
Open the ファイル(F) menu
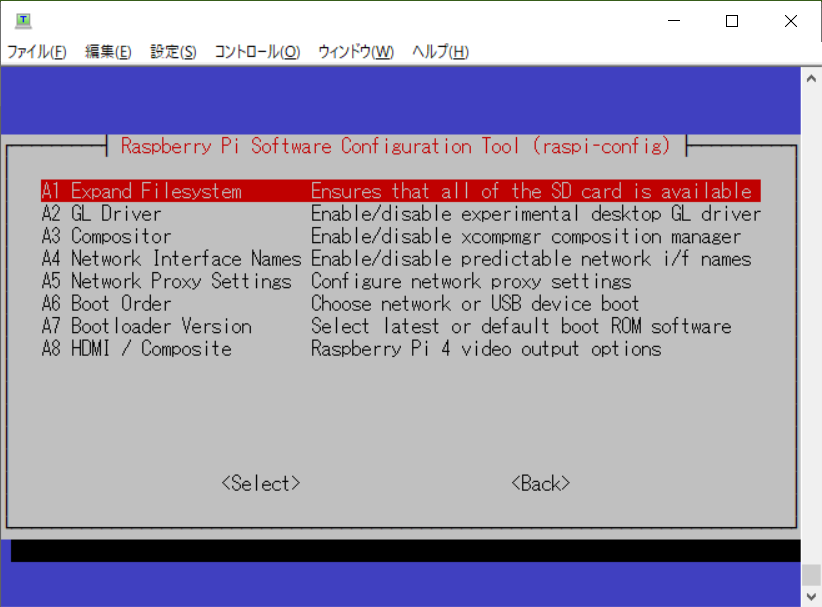coord(37,52)
